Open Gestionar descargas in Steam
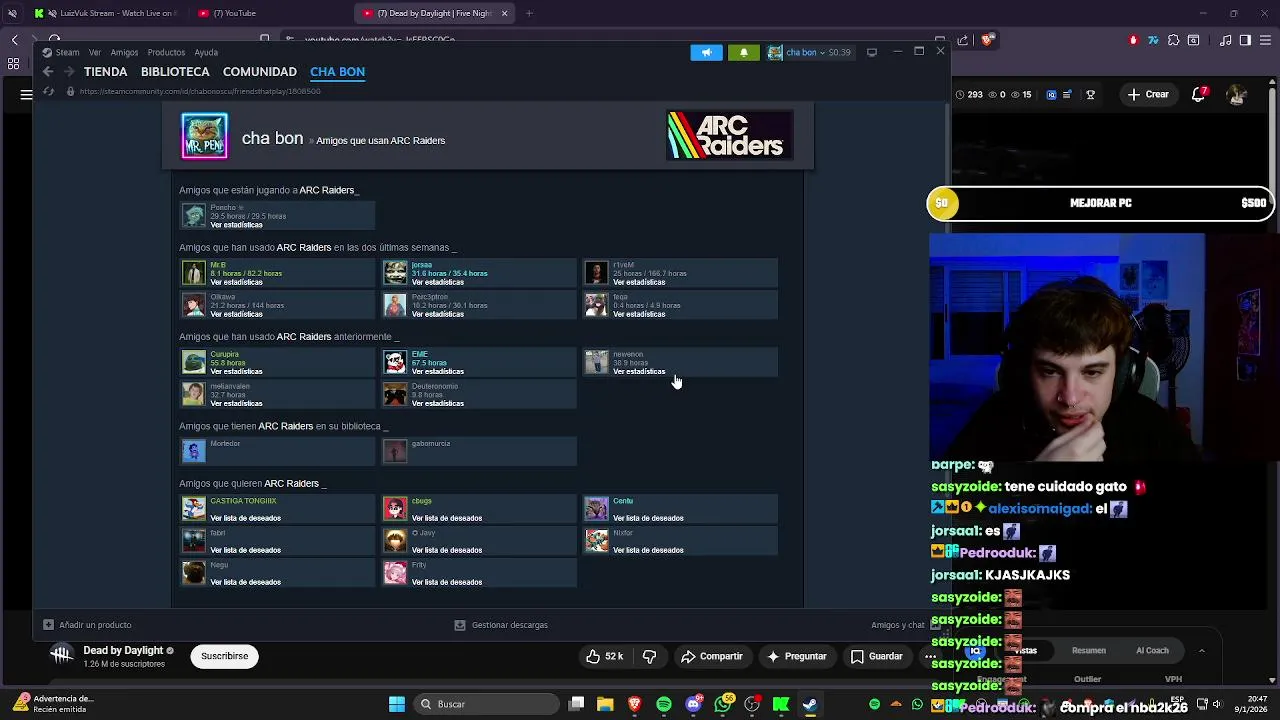This screenshot has width=1280, height=720. click(501, 625)
